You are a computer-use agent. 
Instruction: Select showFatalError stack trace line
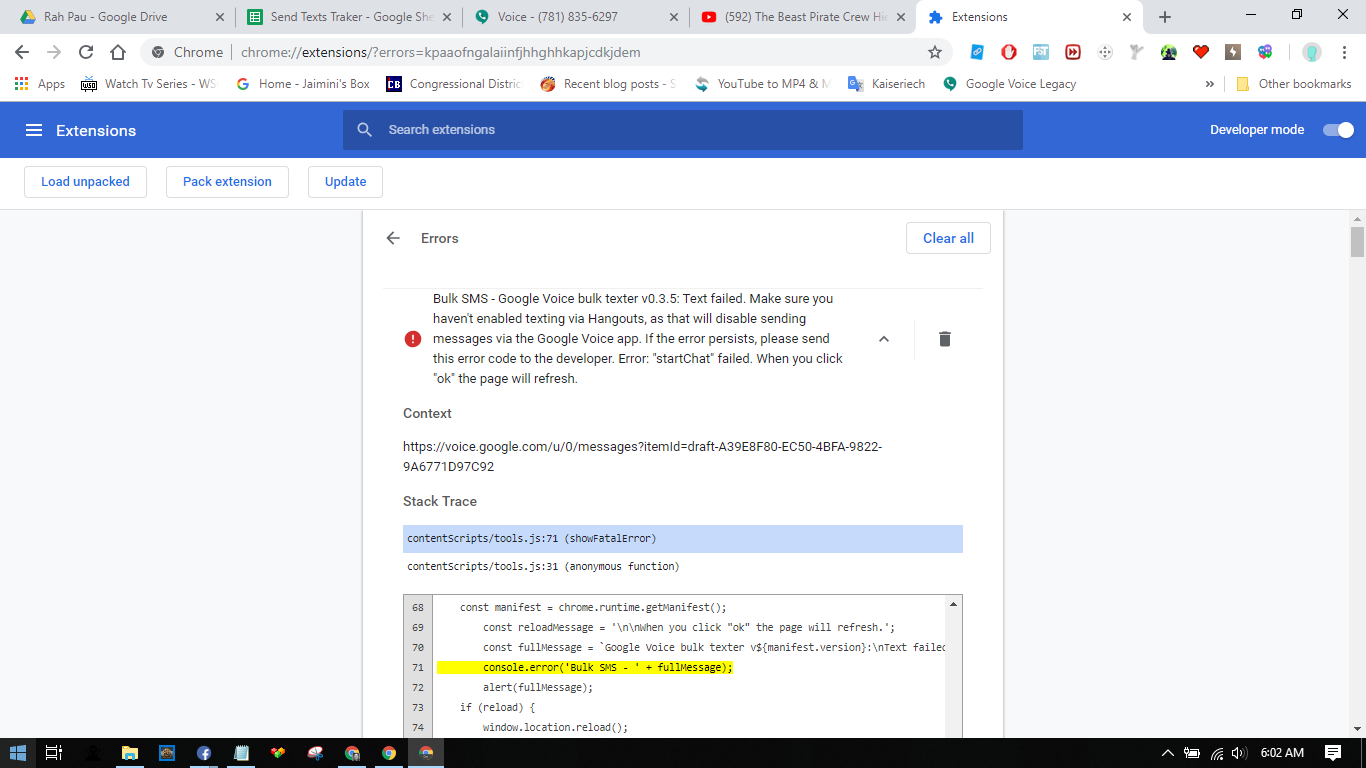click(683, 539)
